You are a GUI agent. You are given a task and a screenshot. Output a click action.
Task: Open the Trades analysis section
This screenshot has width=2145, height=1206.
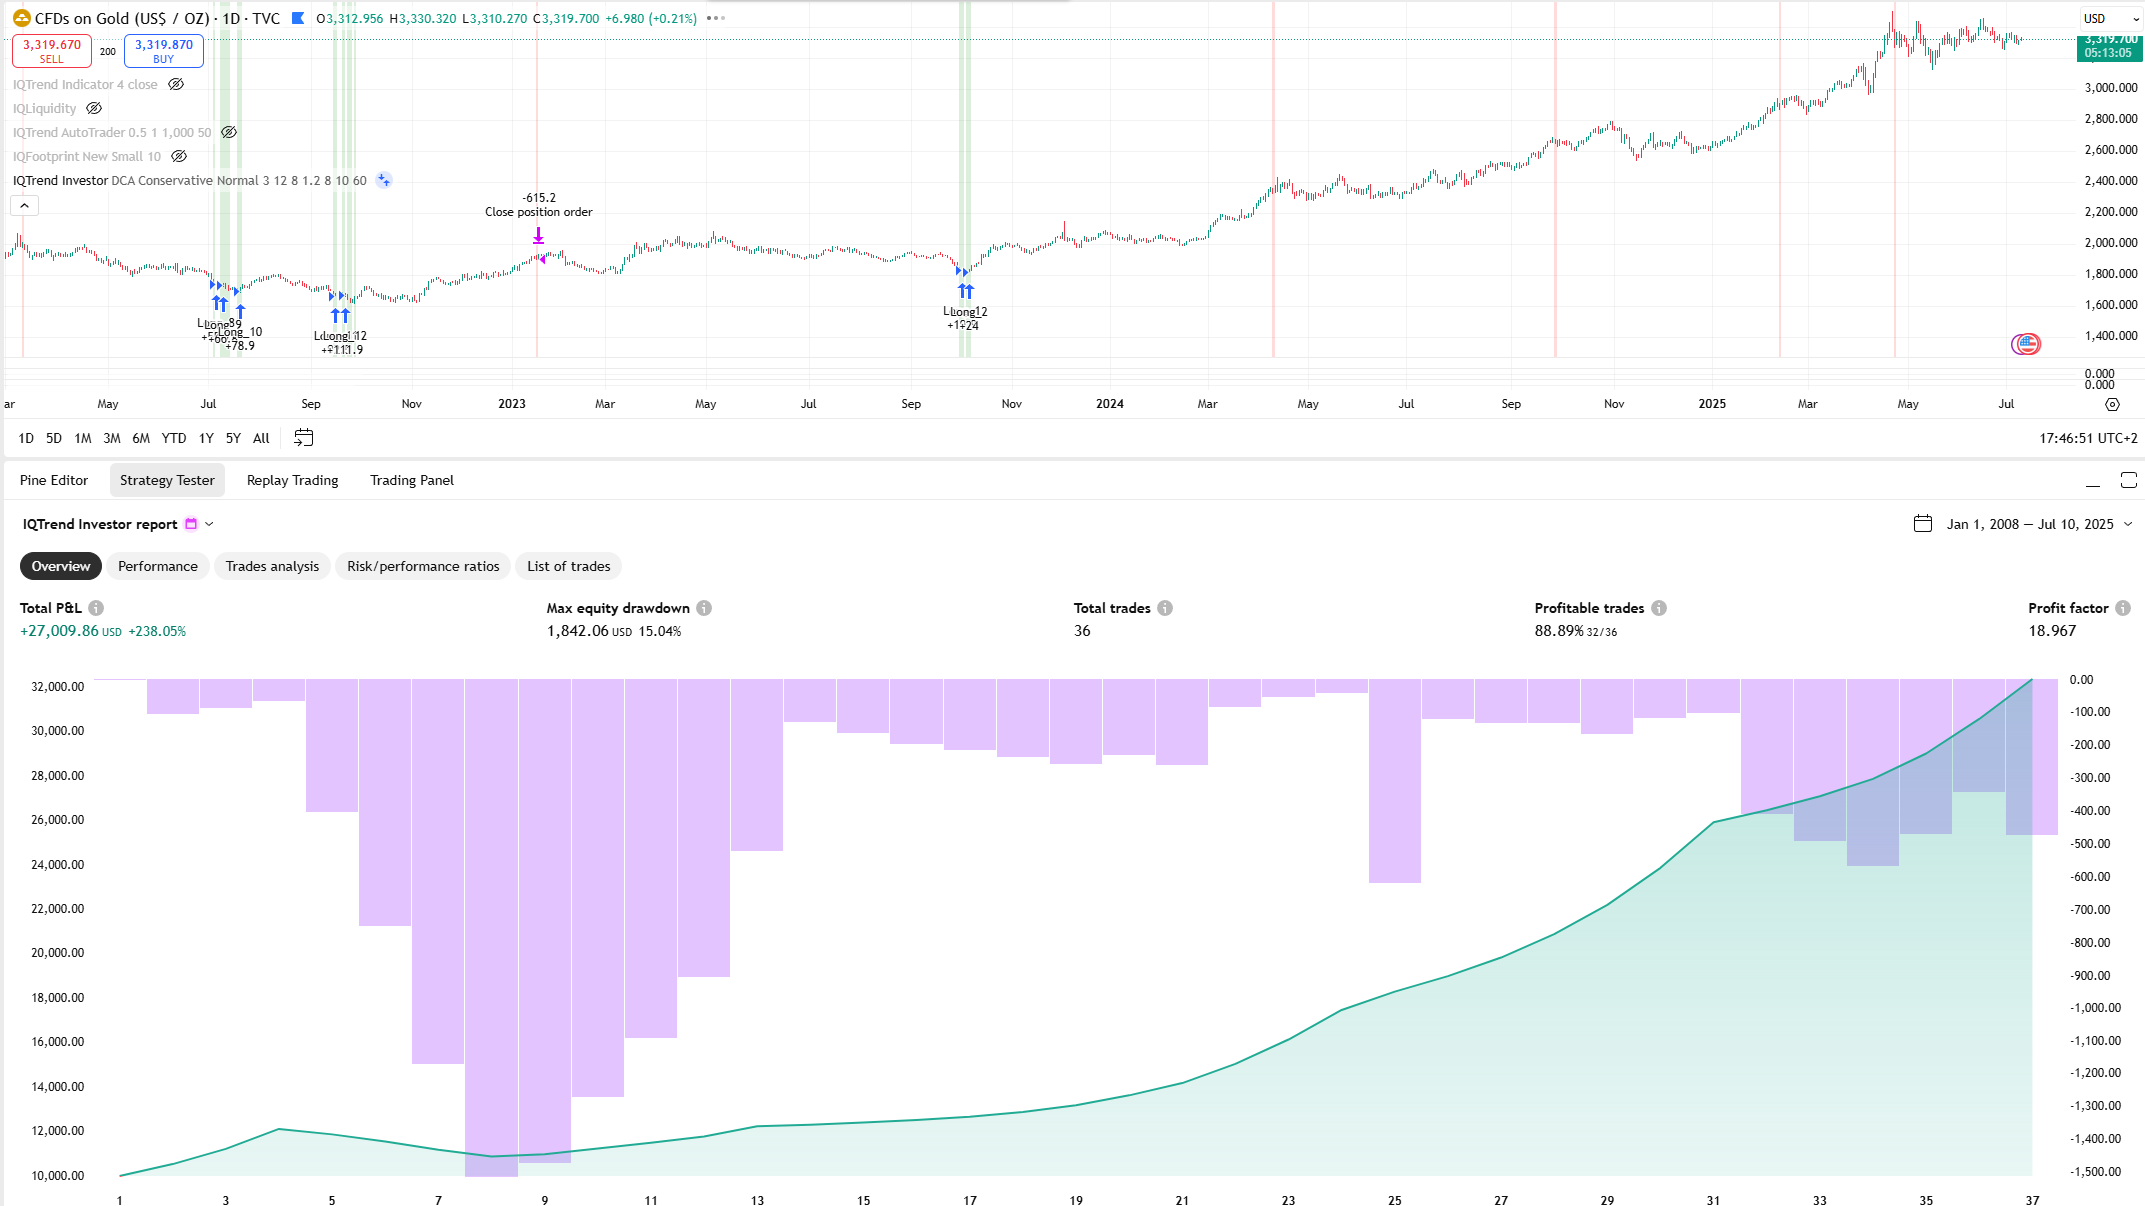tap(272, 566)
